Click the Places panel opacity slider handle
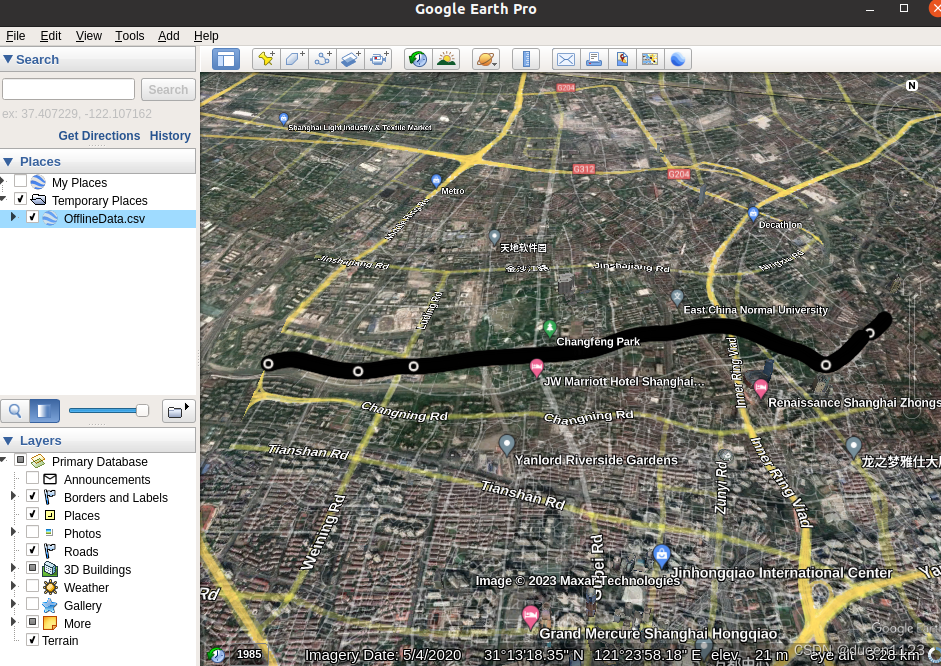941x666 pixels. point(142,410)
